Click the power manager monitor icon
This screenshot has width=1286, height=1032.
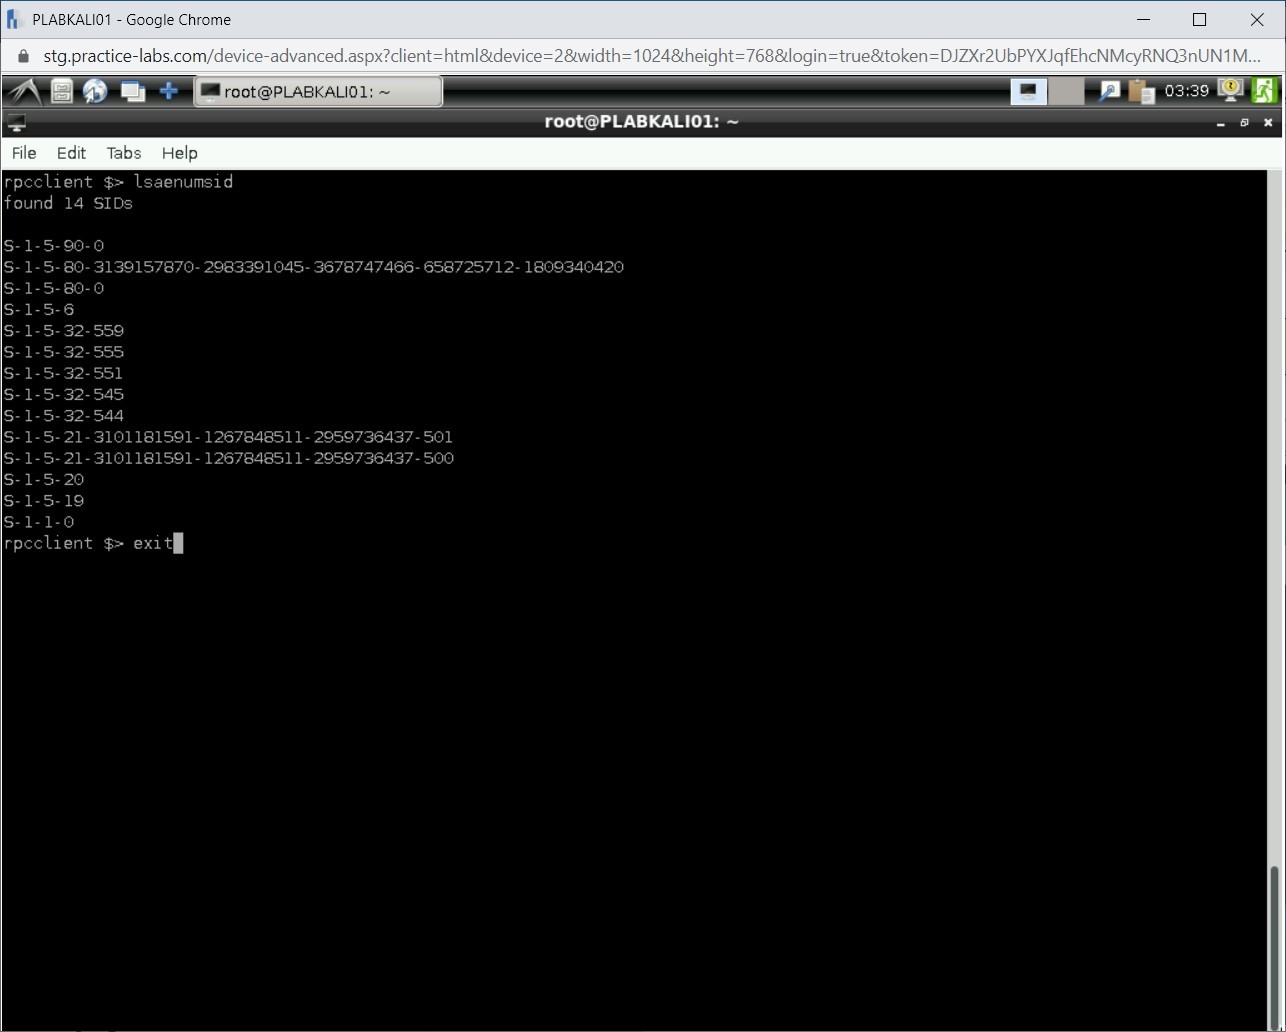point(1229,91)
